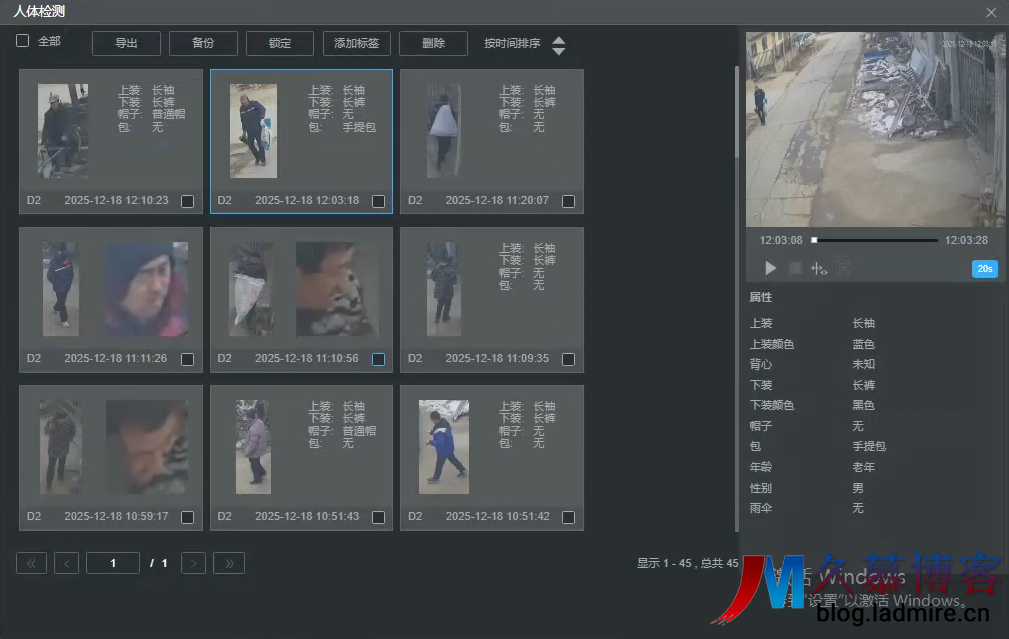Go to the previous results page
This screenshot has width=1009, height=639.
67,563
